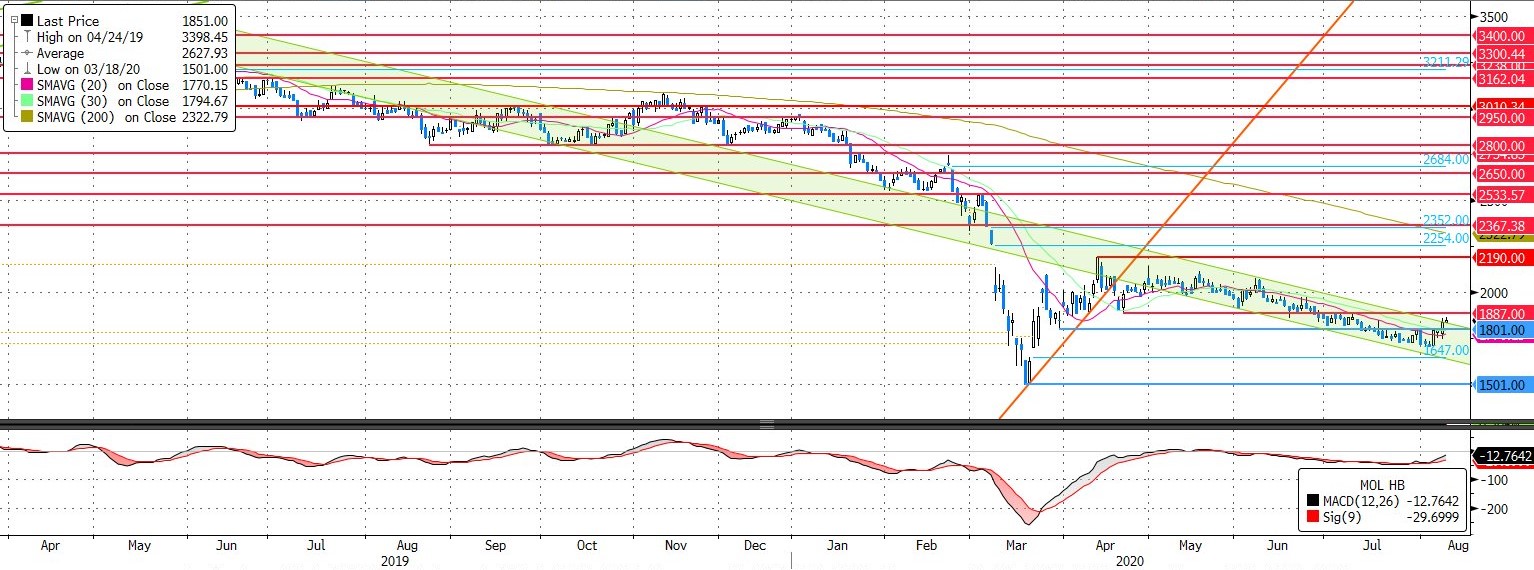Click the 2019 year label on axis
Image resolution: width=1534 pixels, height=570 pixels.
[395, 560]
